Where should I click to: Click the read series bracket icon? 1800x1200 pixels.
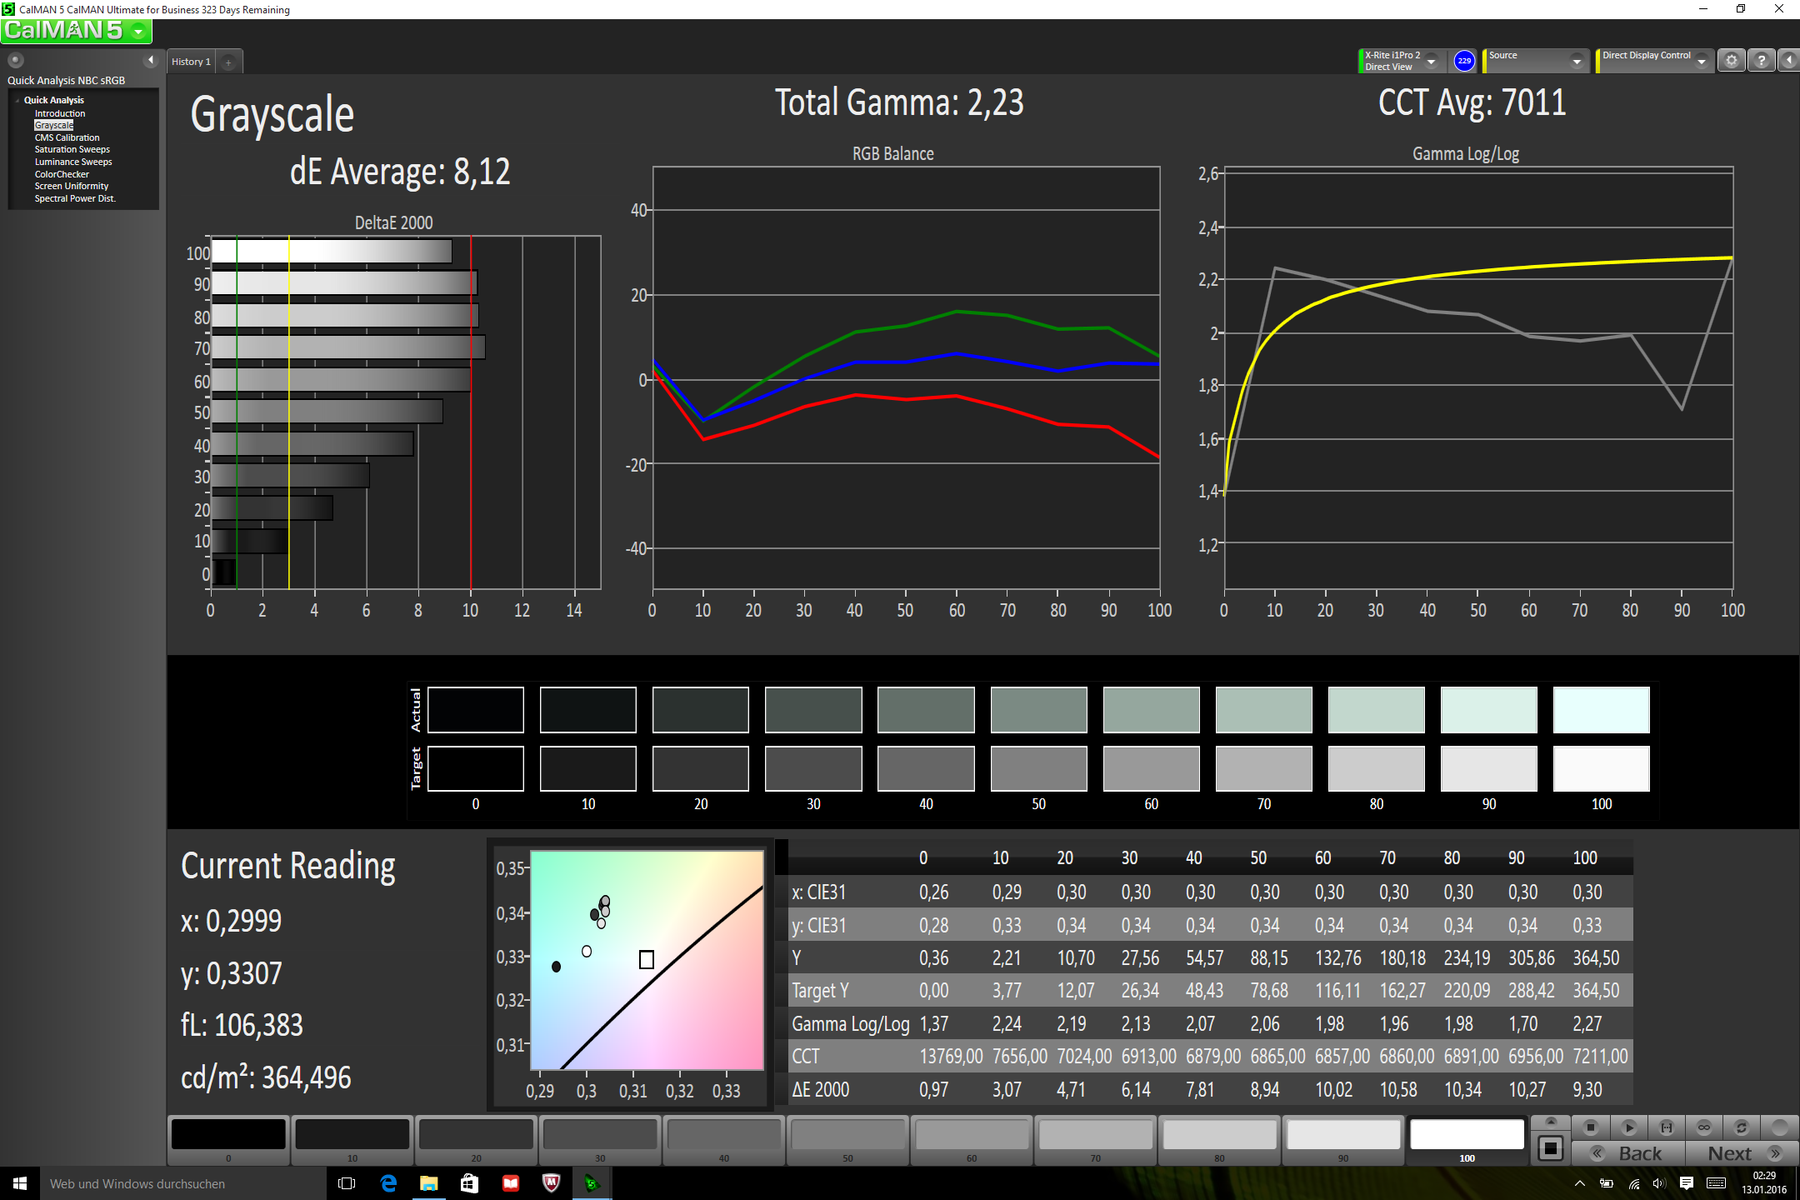[x=1666, y=1127]
